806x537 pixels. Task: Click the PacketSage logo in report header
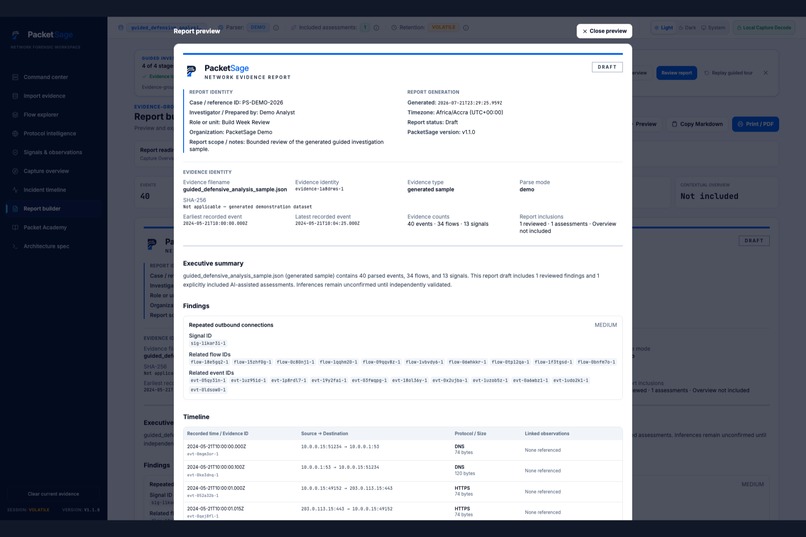[x=191, y=71]
